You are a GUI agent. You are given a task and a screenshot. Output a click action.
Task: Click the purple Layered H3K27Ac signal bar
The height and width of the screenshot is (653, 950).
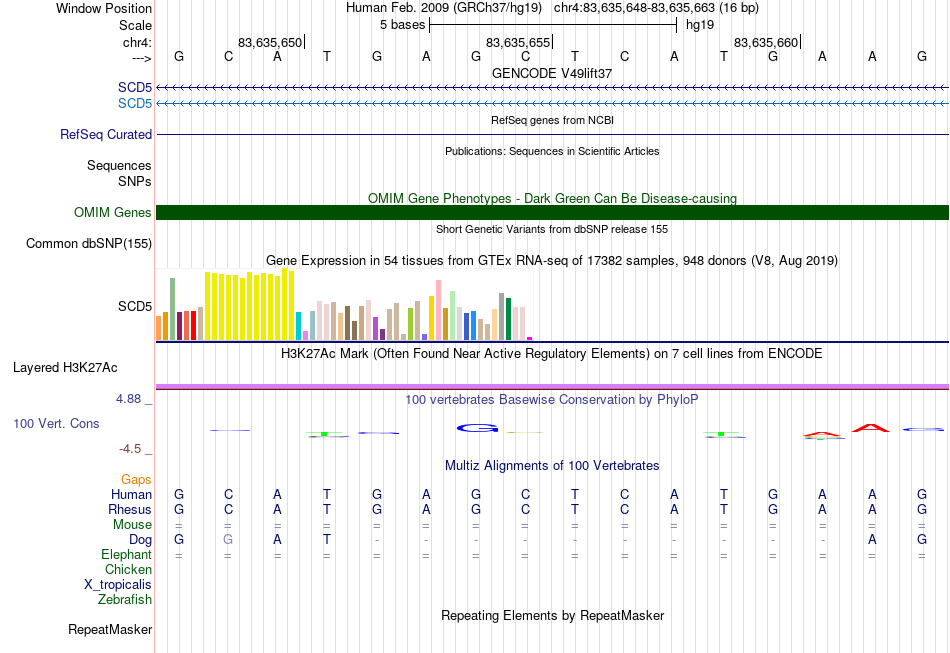552,386
